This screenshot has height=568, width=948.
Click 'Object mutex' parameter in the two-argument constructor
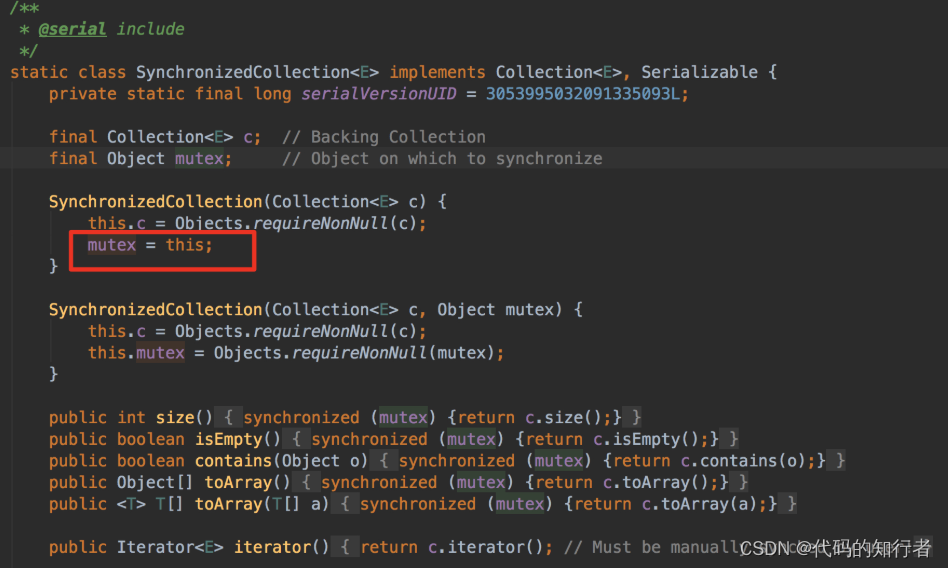click(x=495, y=310)
